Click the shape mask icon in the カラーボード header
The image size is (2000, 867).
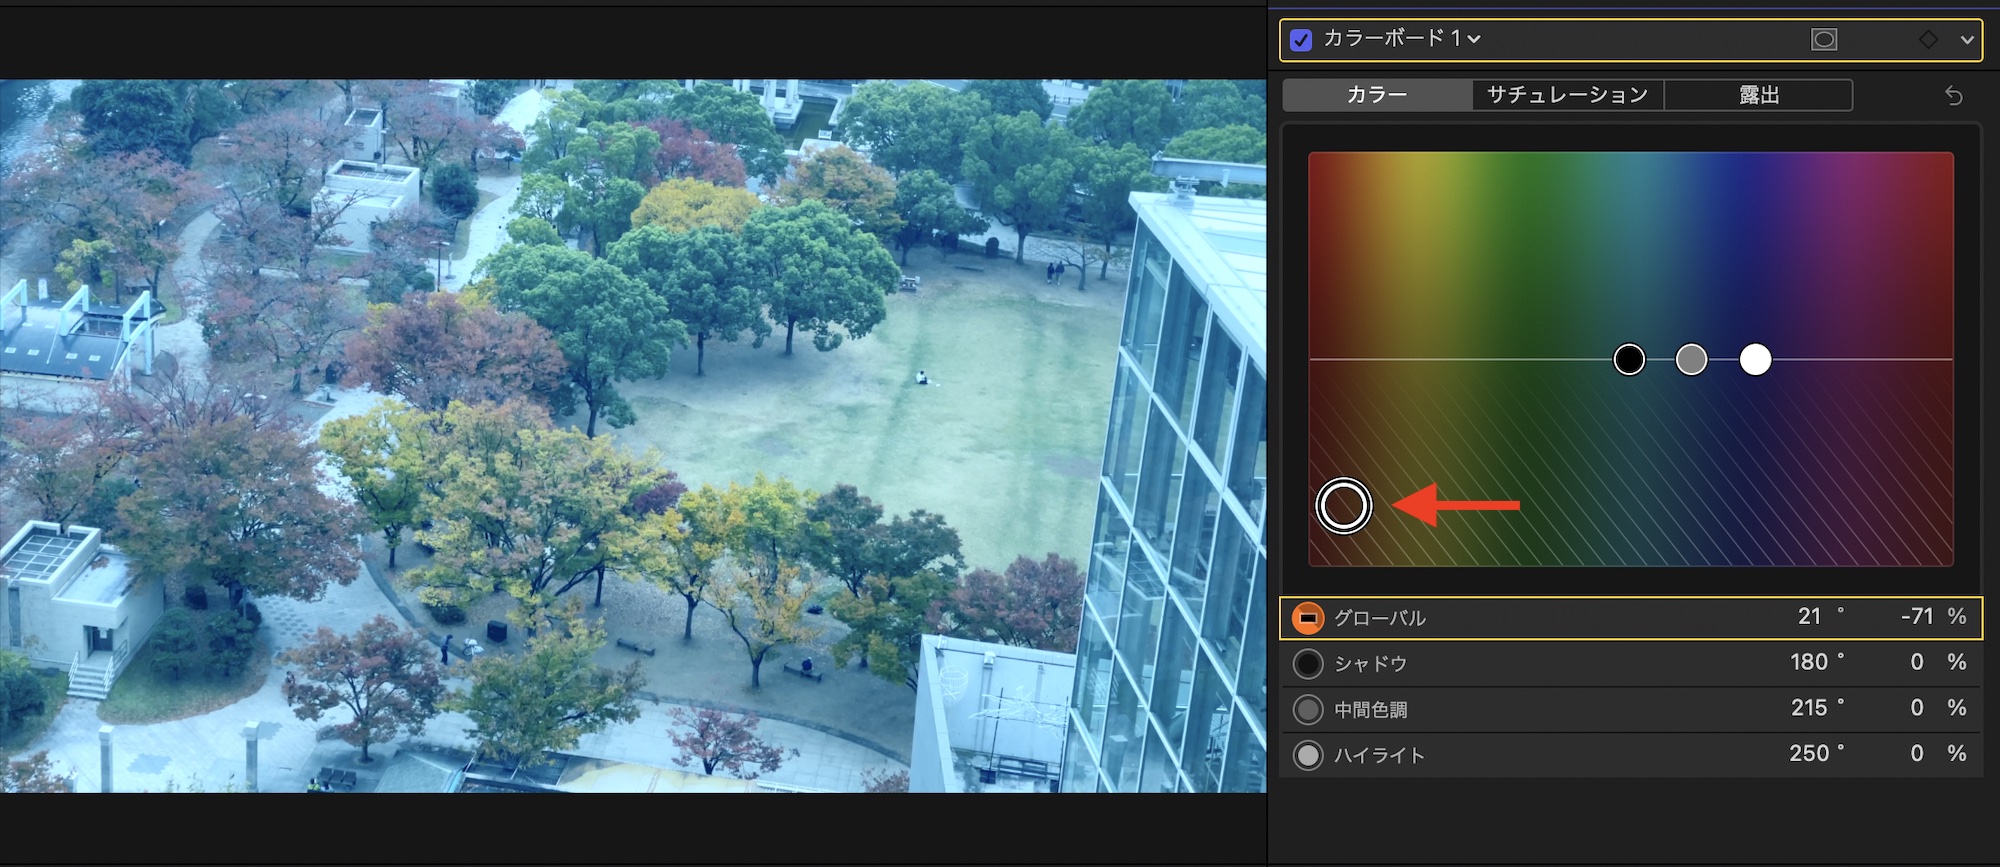[1824, 39]
